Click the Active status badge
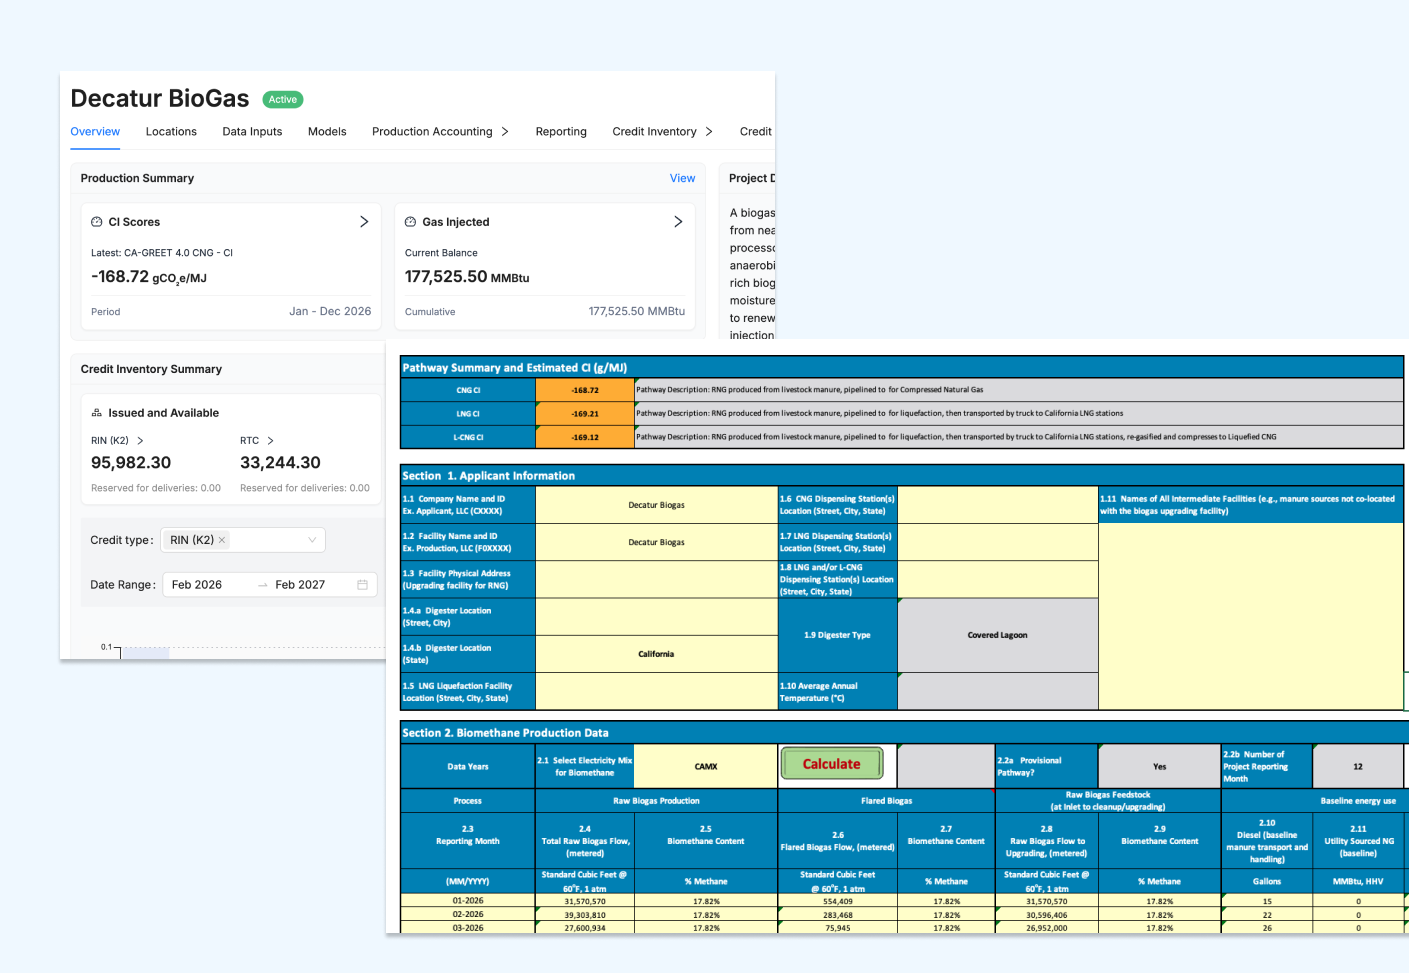The image size is (1409, 973). [283, 99]
